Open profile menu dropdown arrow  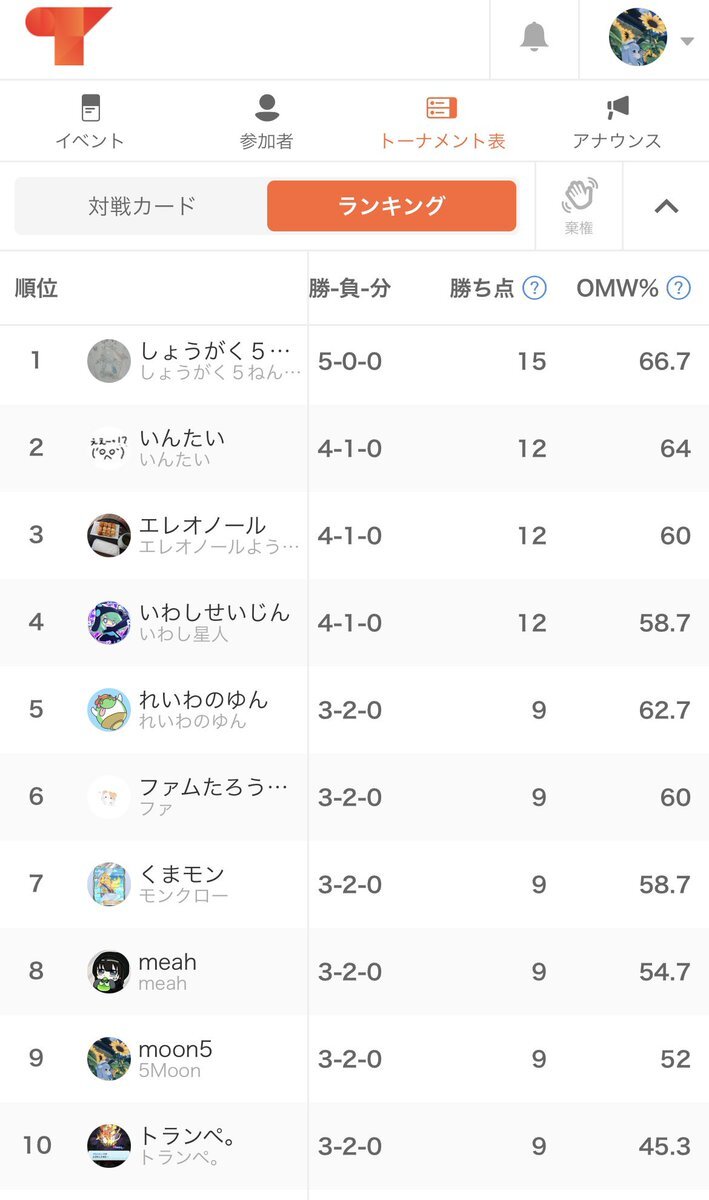(687, 41)
